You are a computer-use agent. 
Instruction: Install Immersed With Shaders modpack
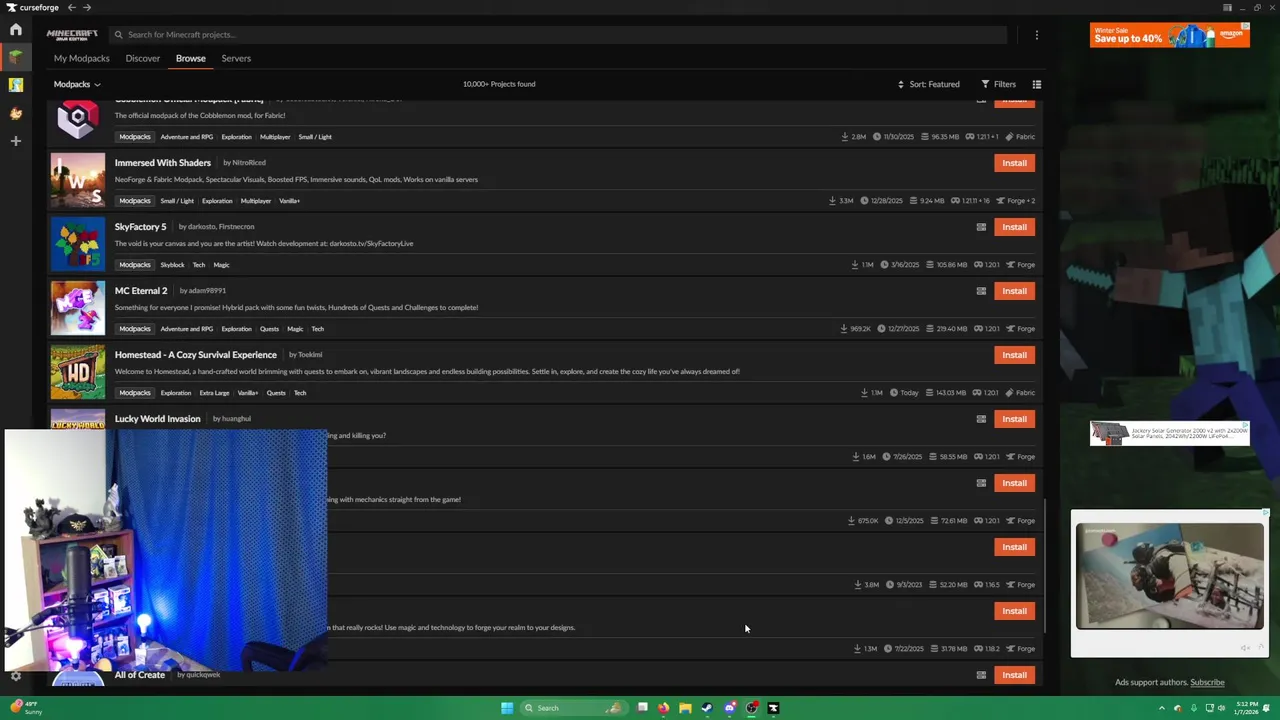click(1014, 163)
